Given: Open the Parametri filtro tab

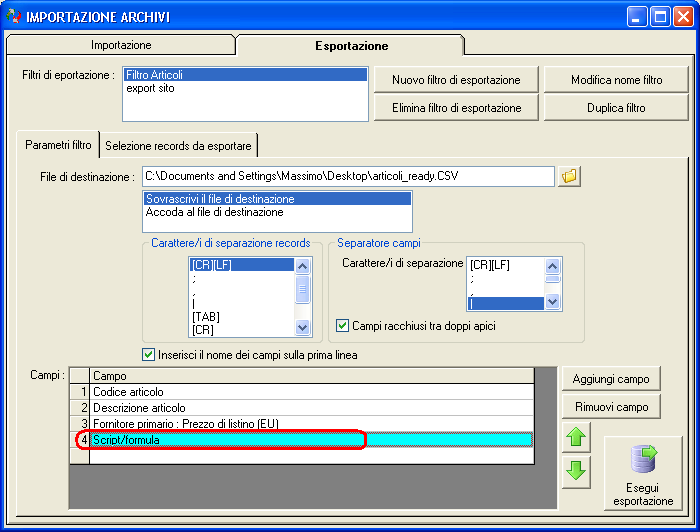Looking at the screenshot, I should pyautogui.click(x=58, y=145).
